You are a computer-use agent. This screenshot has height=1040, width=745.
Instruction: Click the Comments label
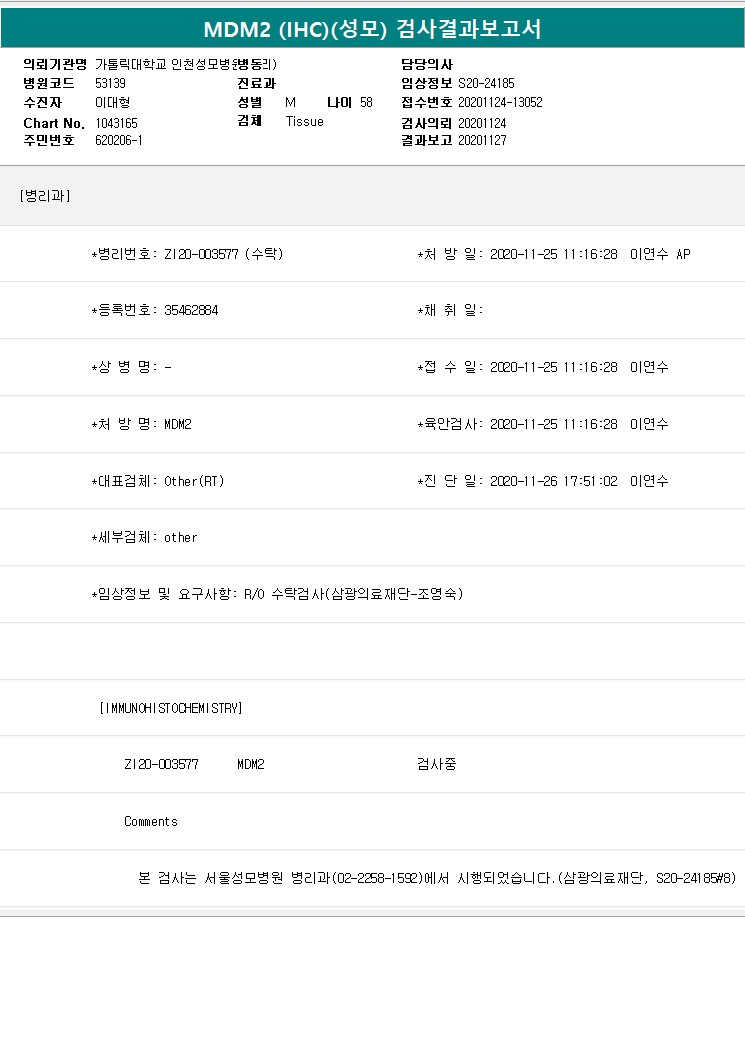(x=151, y=821)
